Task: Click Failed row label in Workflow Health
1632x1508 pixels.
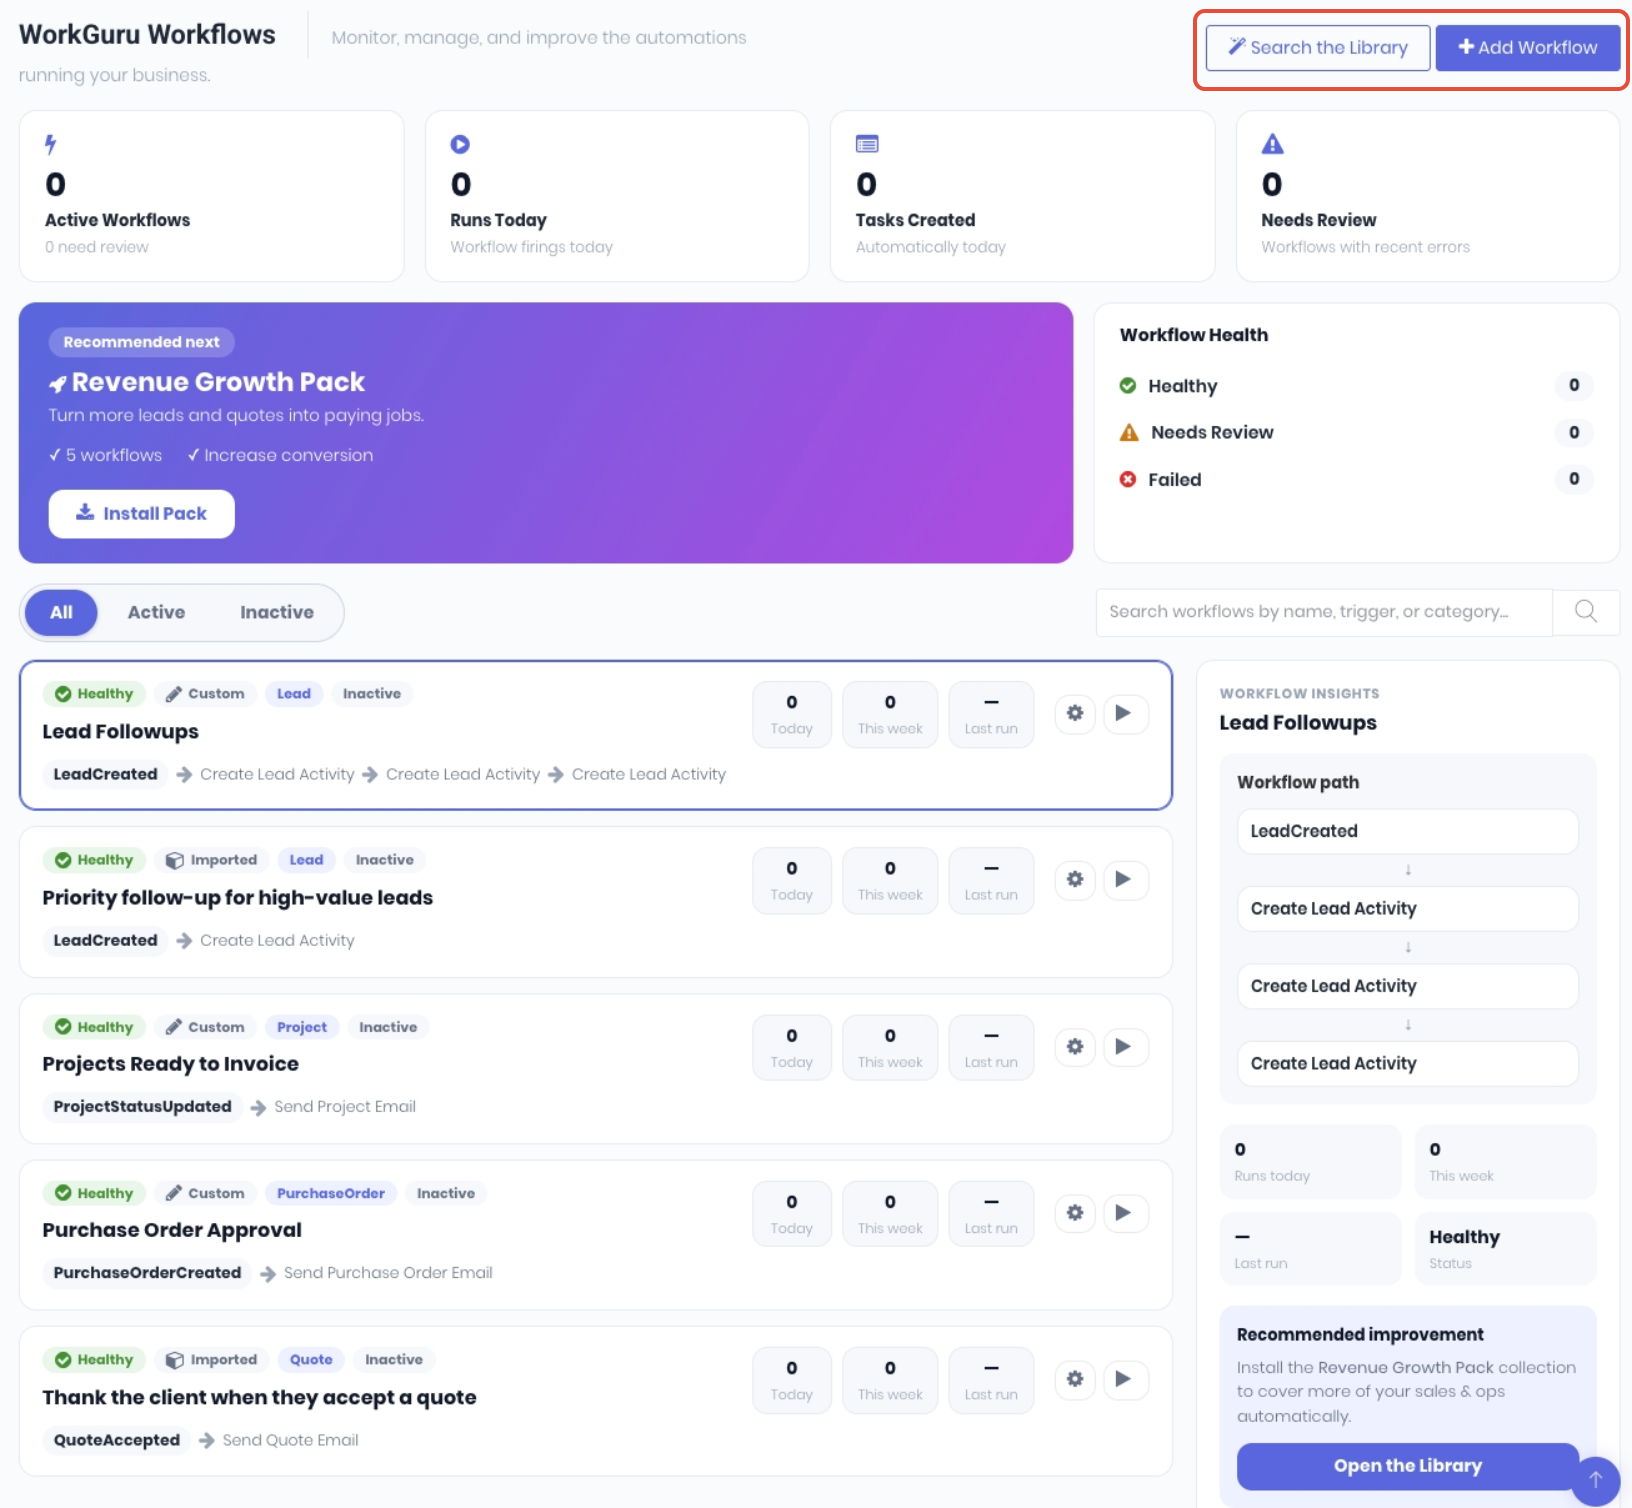Action: [1175, 480]
